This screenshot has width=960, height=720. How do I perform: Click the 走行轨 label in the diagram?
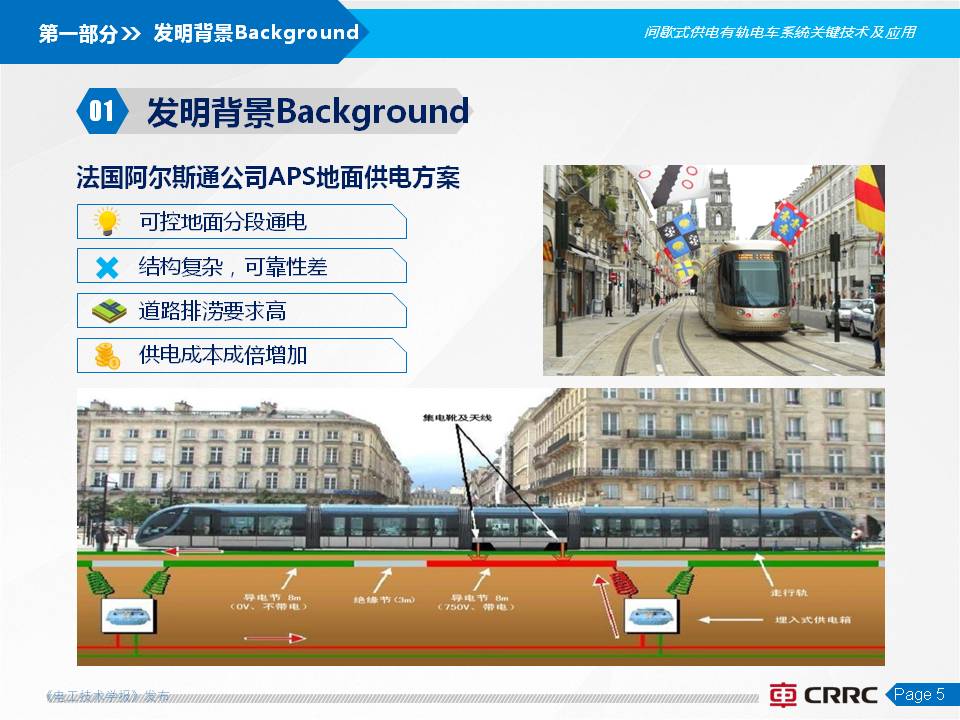point(789,592)
